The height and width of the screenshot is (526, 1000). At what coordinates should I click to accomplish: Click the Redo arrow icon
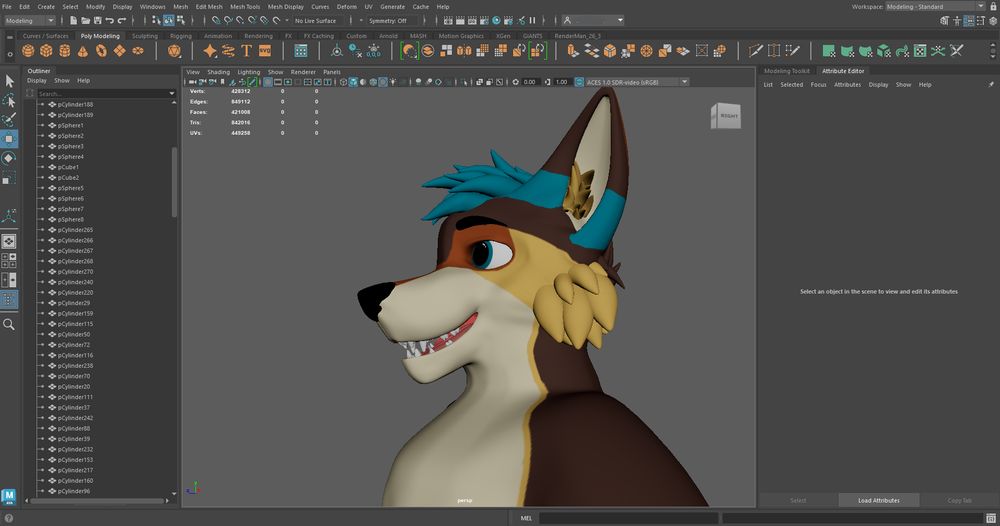(x=121, y=20)
